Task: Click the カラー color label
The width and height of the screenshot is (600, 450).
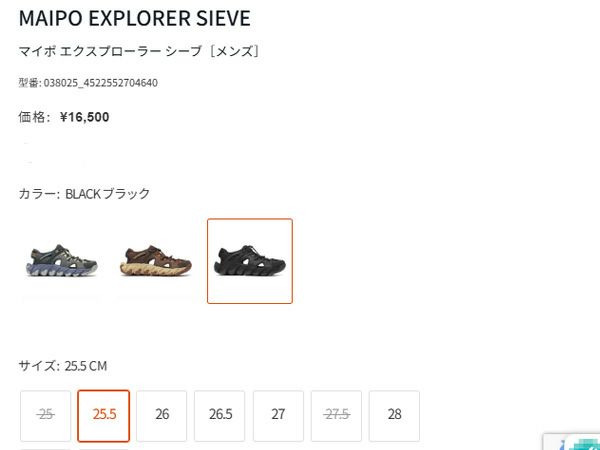Action: [x=38, y=193]
